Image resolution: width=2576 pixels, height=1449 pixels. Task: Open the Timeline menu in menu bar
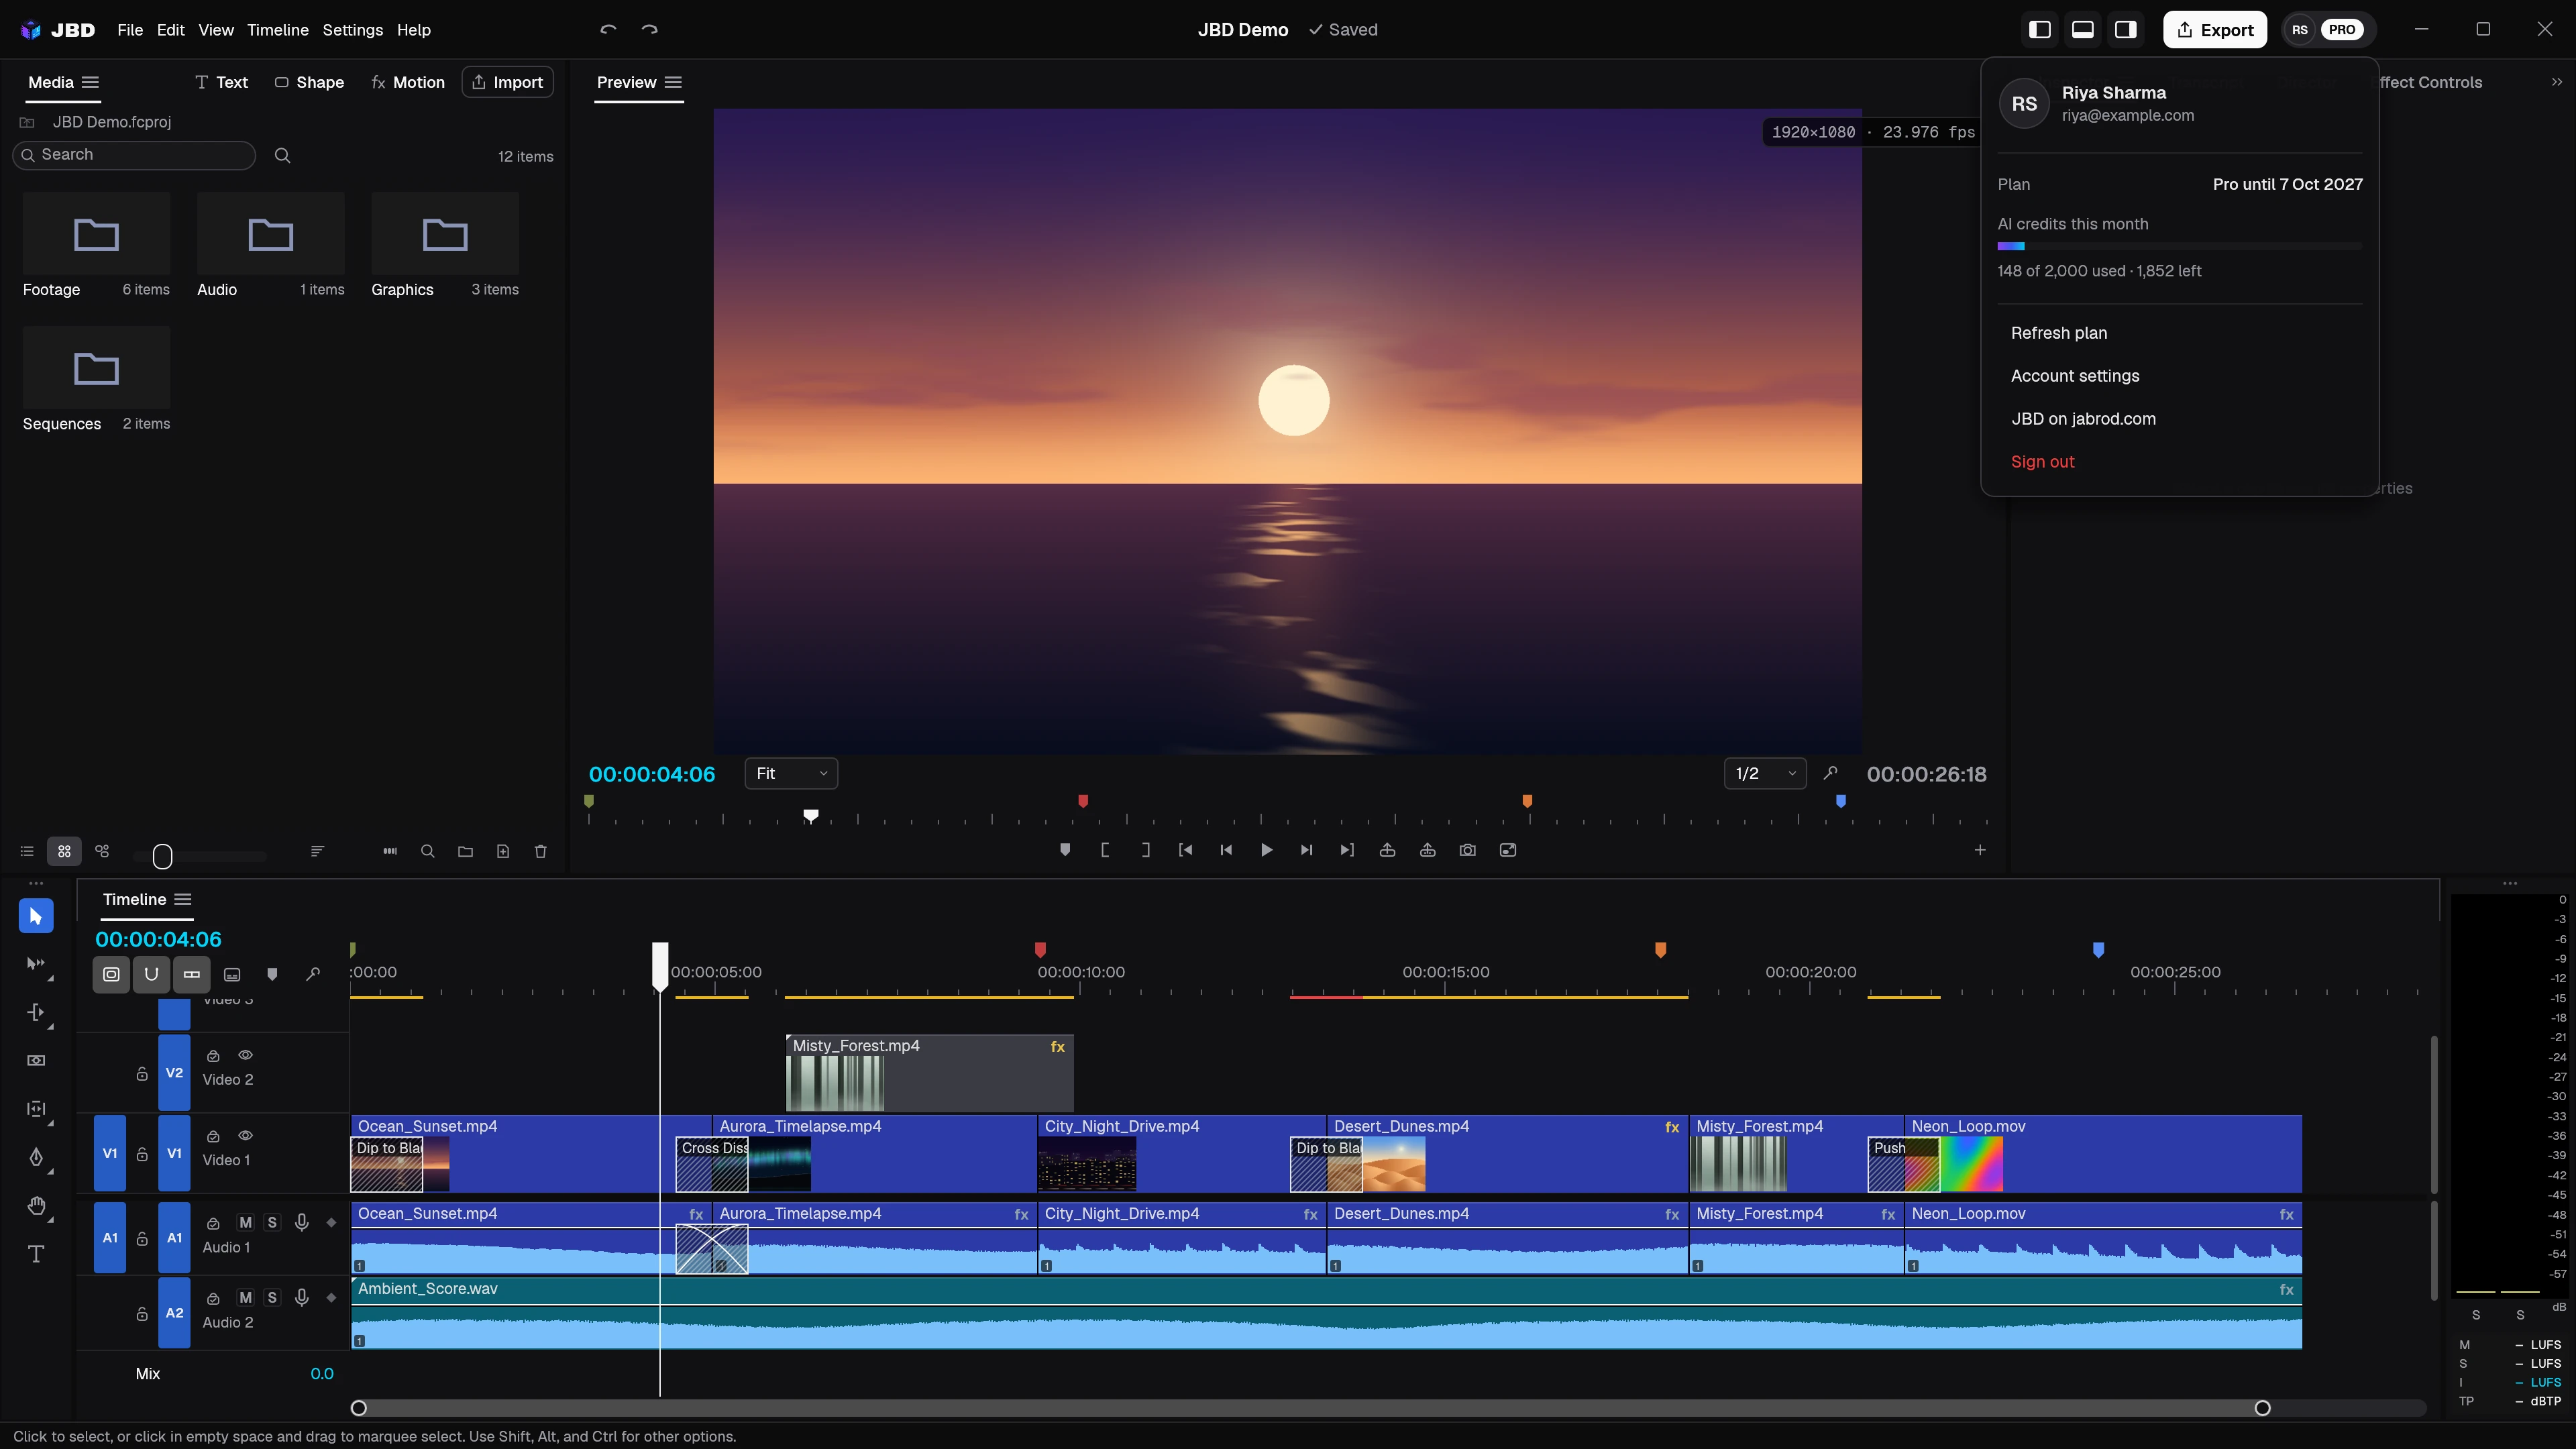[x=278, y=30]
